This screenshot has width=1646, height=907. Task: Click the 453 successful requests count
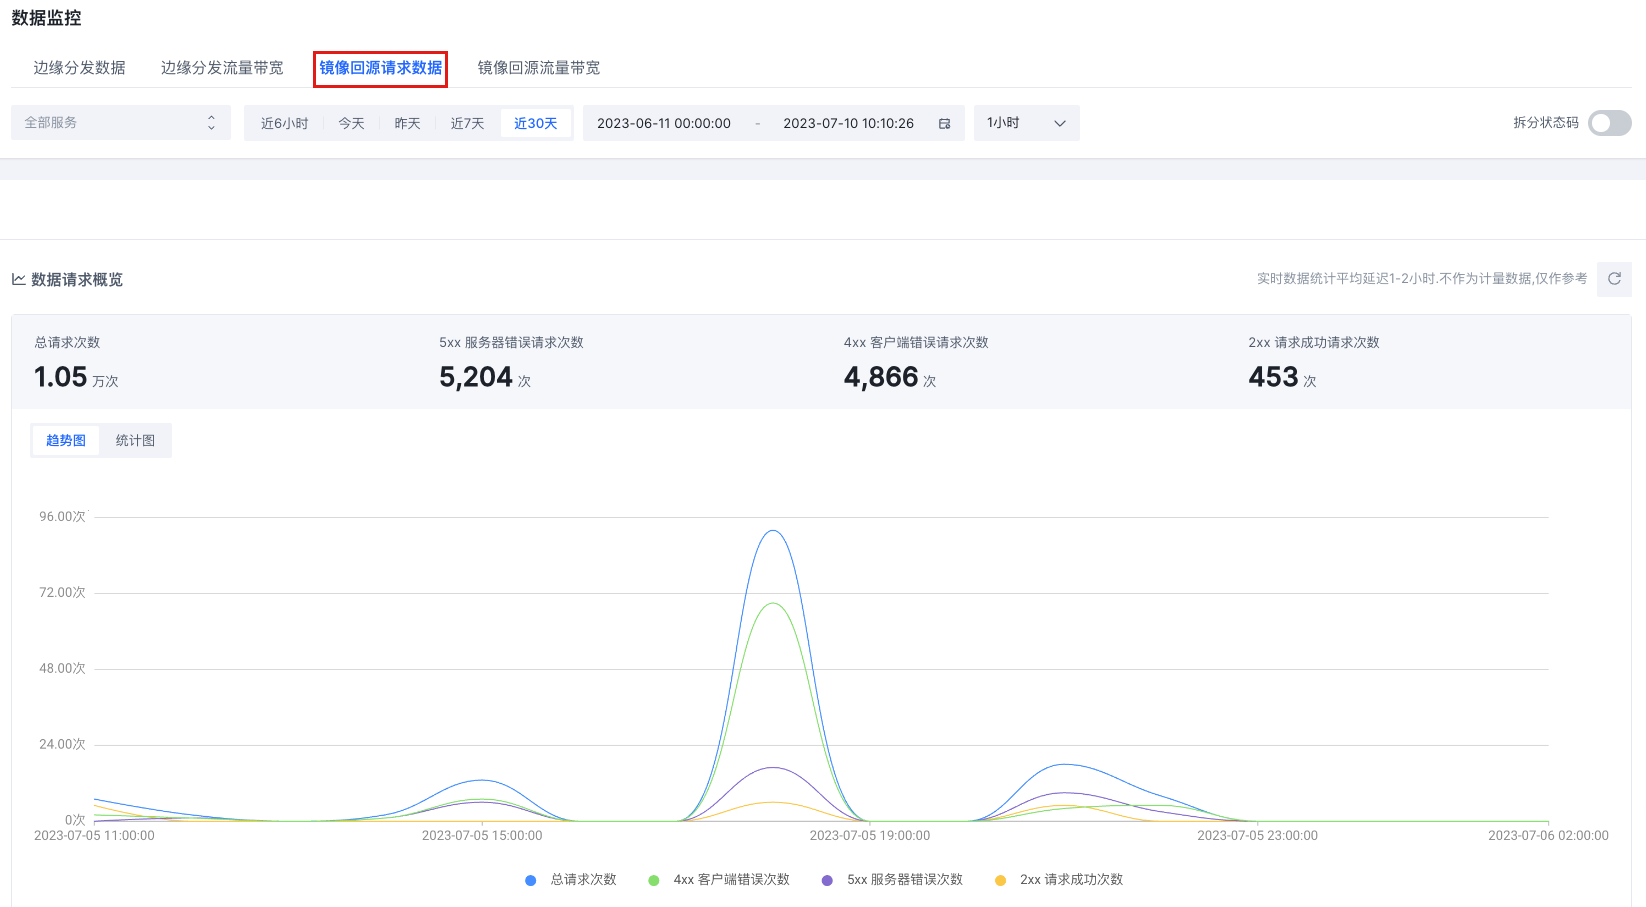1282,377
